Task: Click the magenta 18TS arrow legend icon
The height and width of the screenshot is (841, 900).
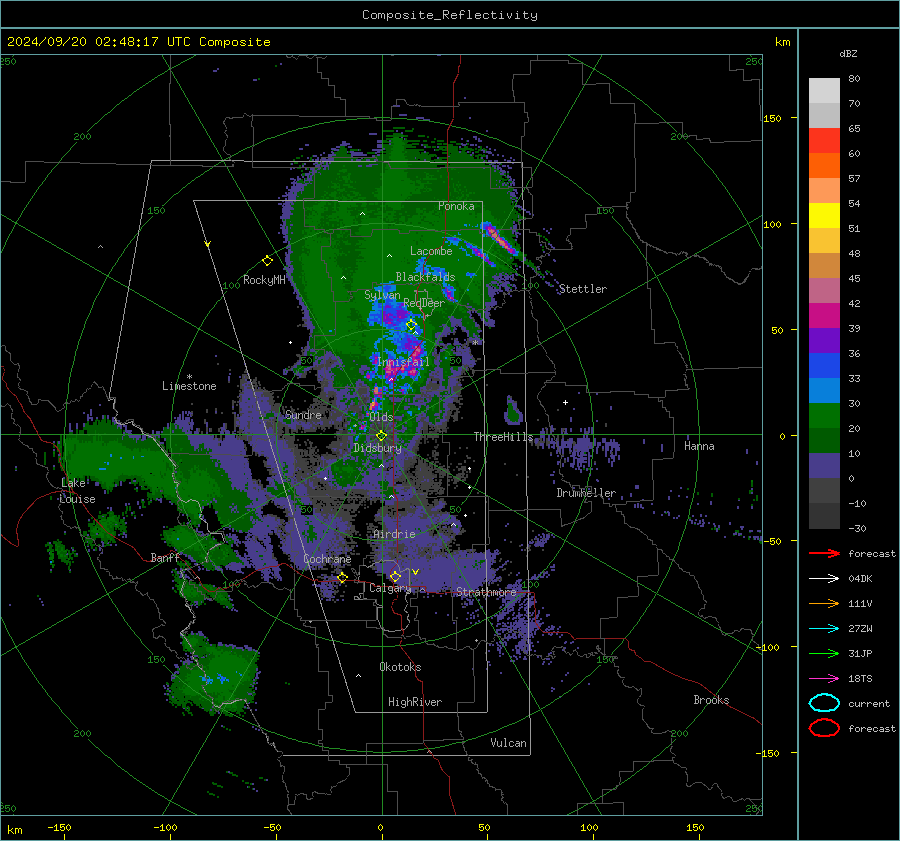Action: [824, 679]
